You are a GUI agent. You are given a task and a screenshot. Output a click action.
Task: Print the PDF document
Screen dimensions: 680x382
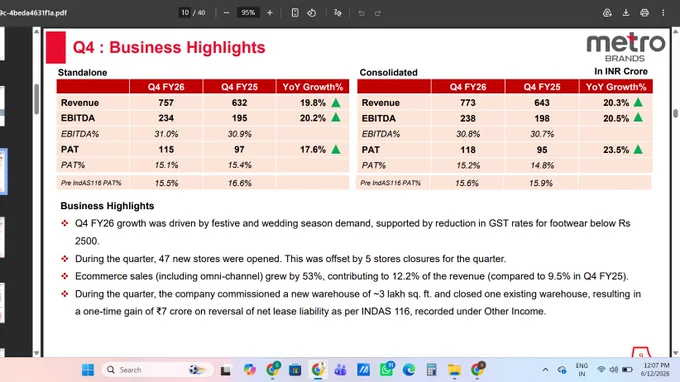click(x=644, y=13)
